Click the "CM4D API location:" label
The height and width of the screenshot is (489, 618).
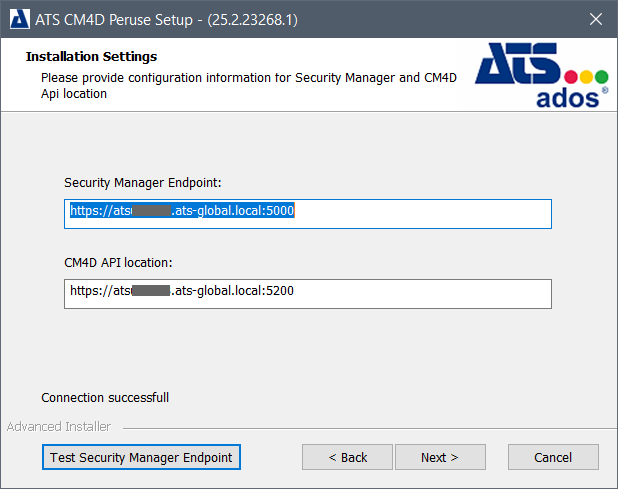click(x=118, y=263)
